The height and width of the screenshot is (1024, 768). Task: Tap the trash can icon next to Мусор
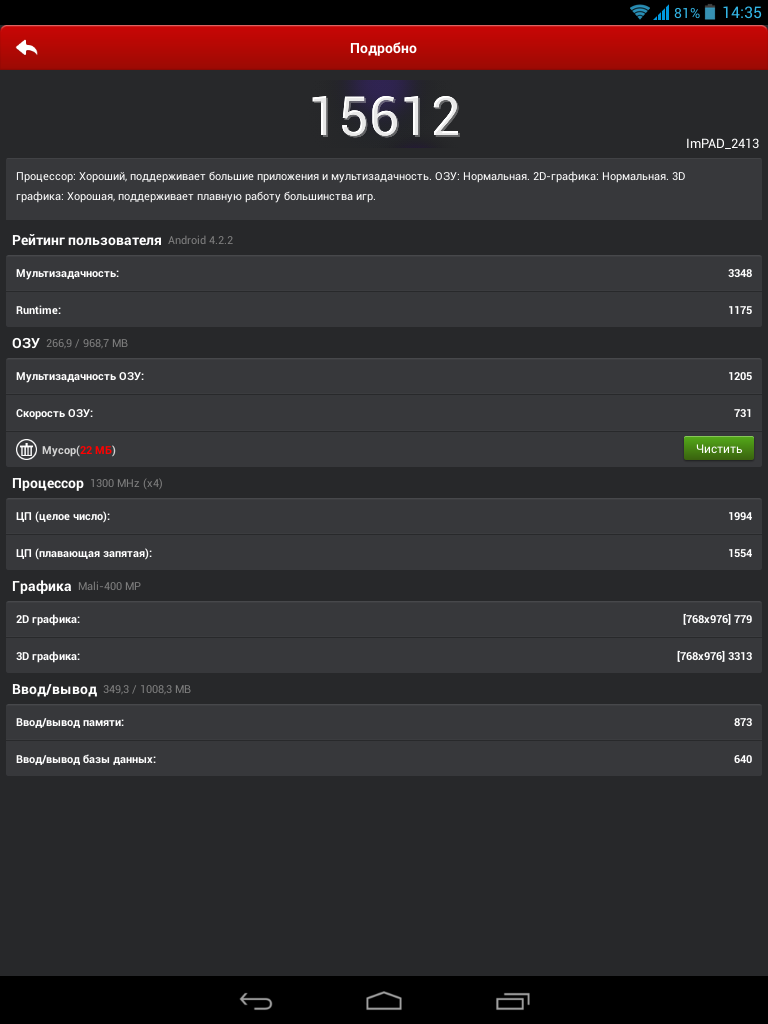[x=26, y=449]
